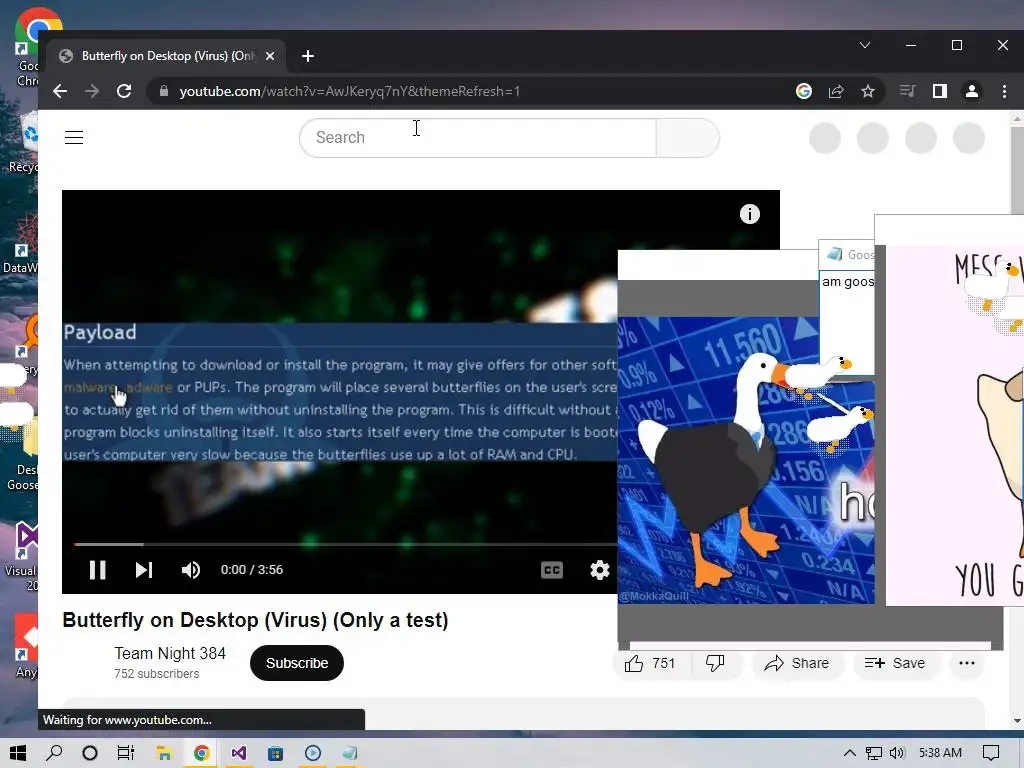1024x768 pixels.
Task: Open the YouTube hamburger guide menu
Action: click(74, 138)
